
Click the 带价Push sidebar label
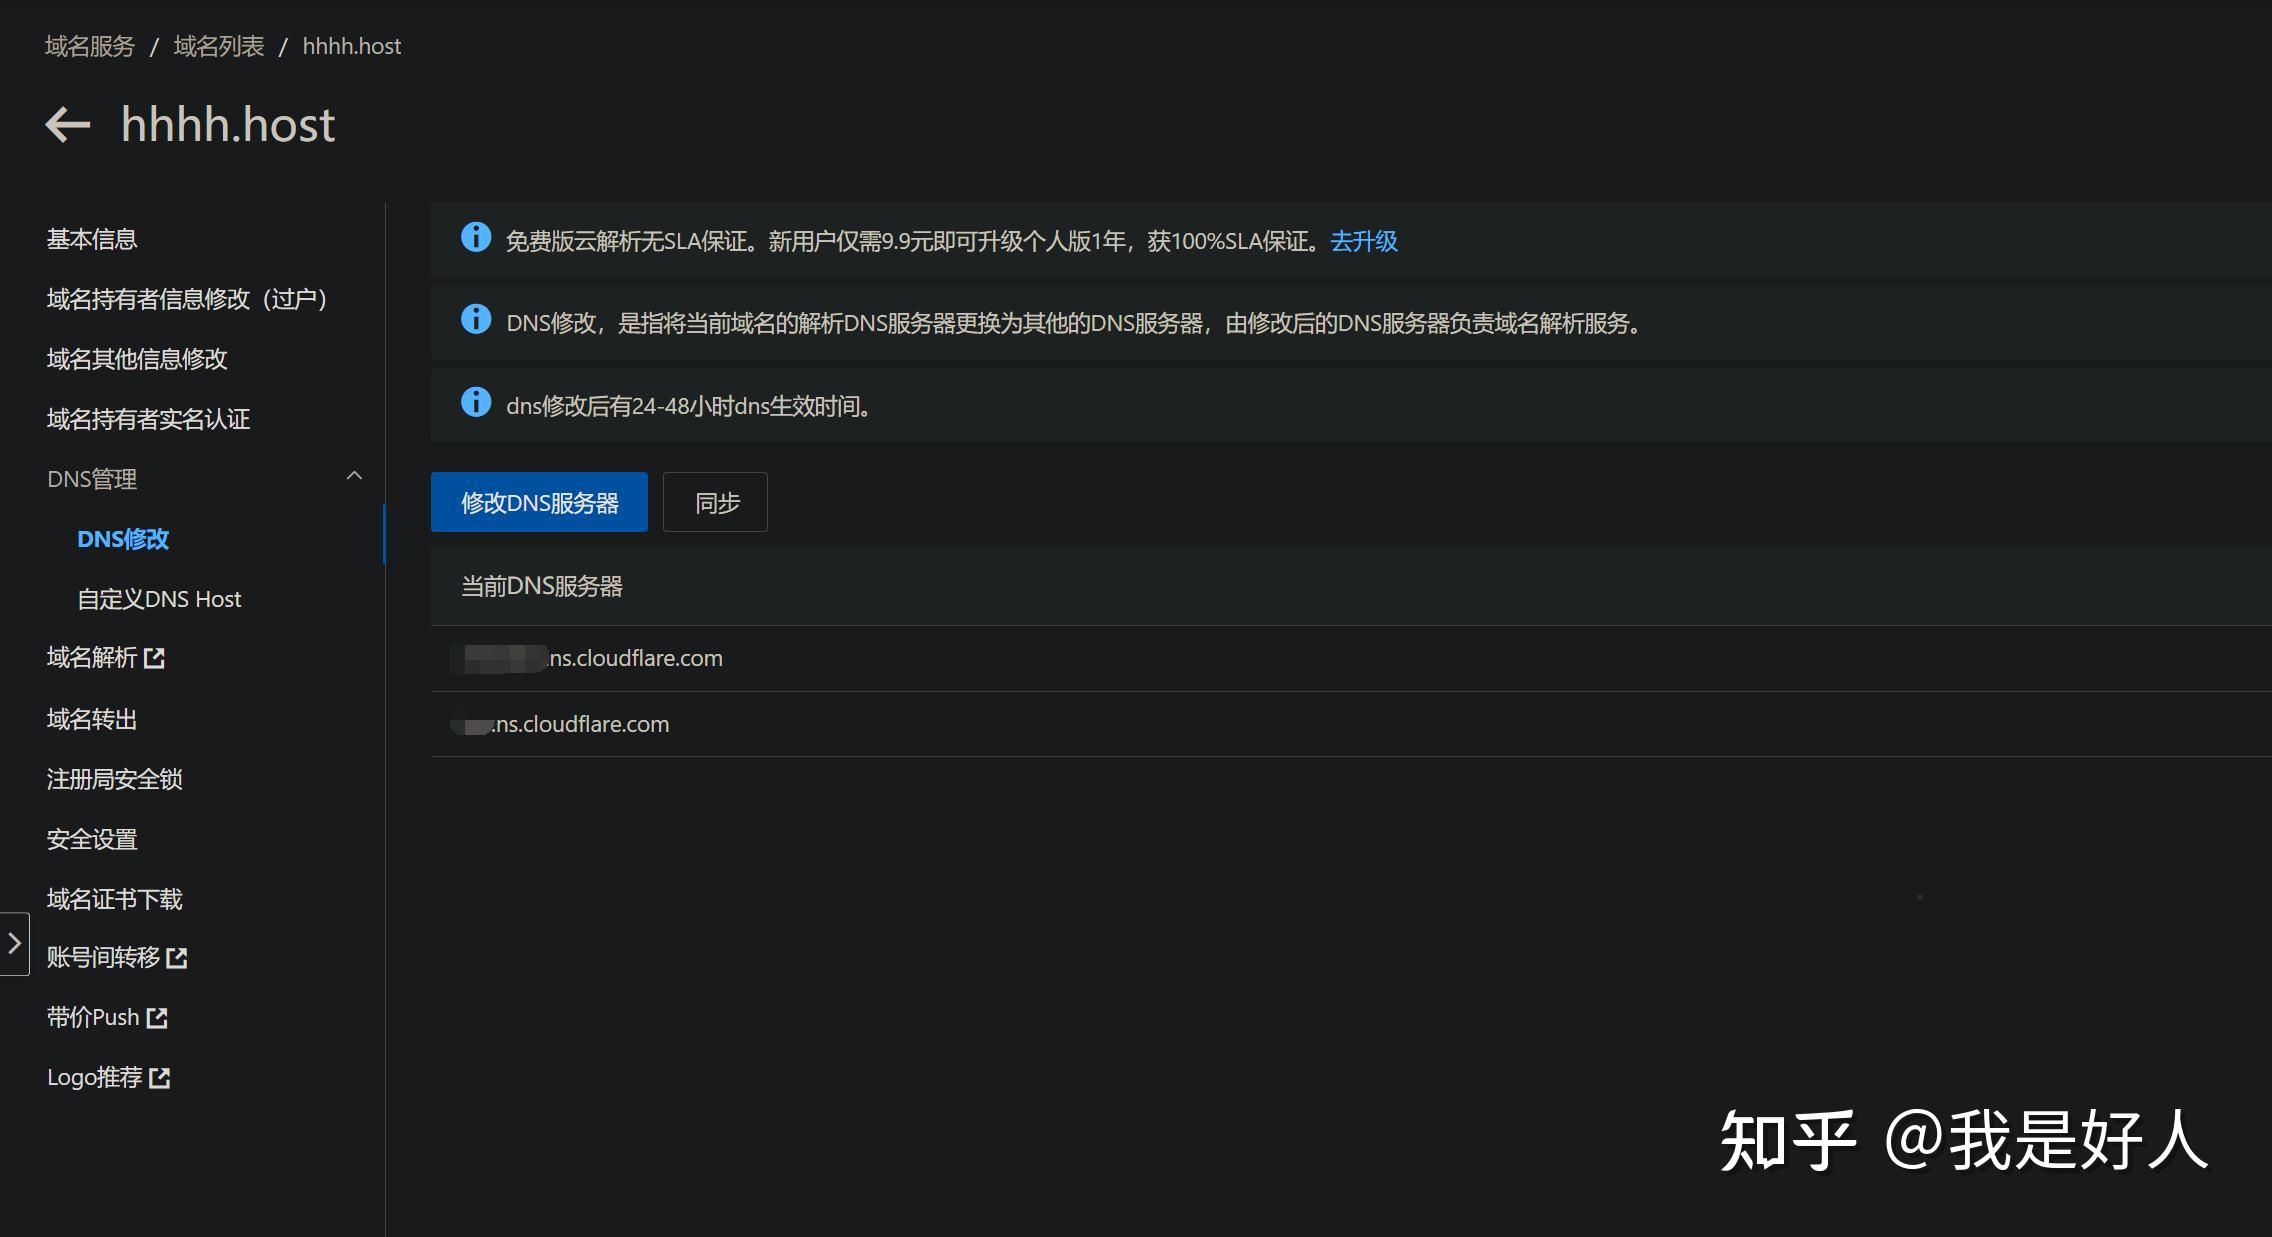point(93,1017)
